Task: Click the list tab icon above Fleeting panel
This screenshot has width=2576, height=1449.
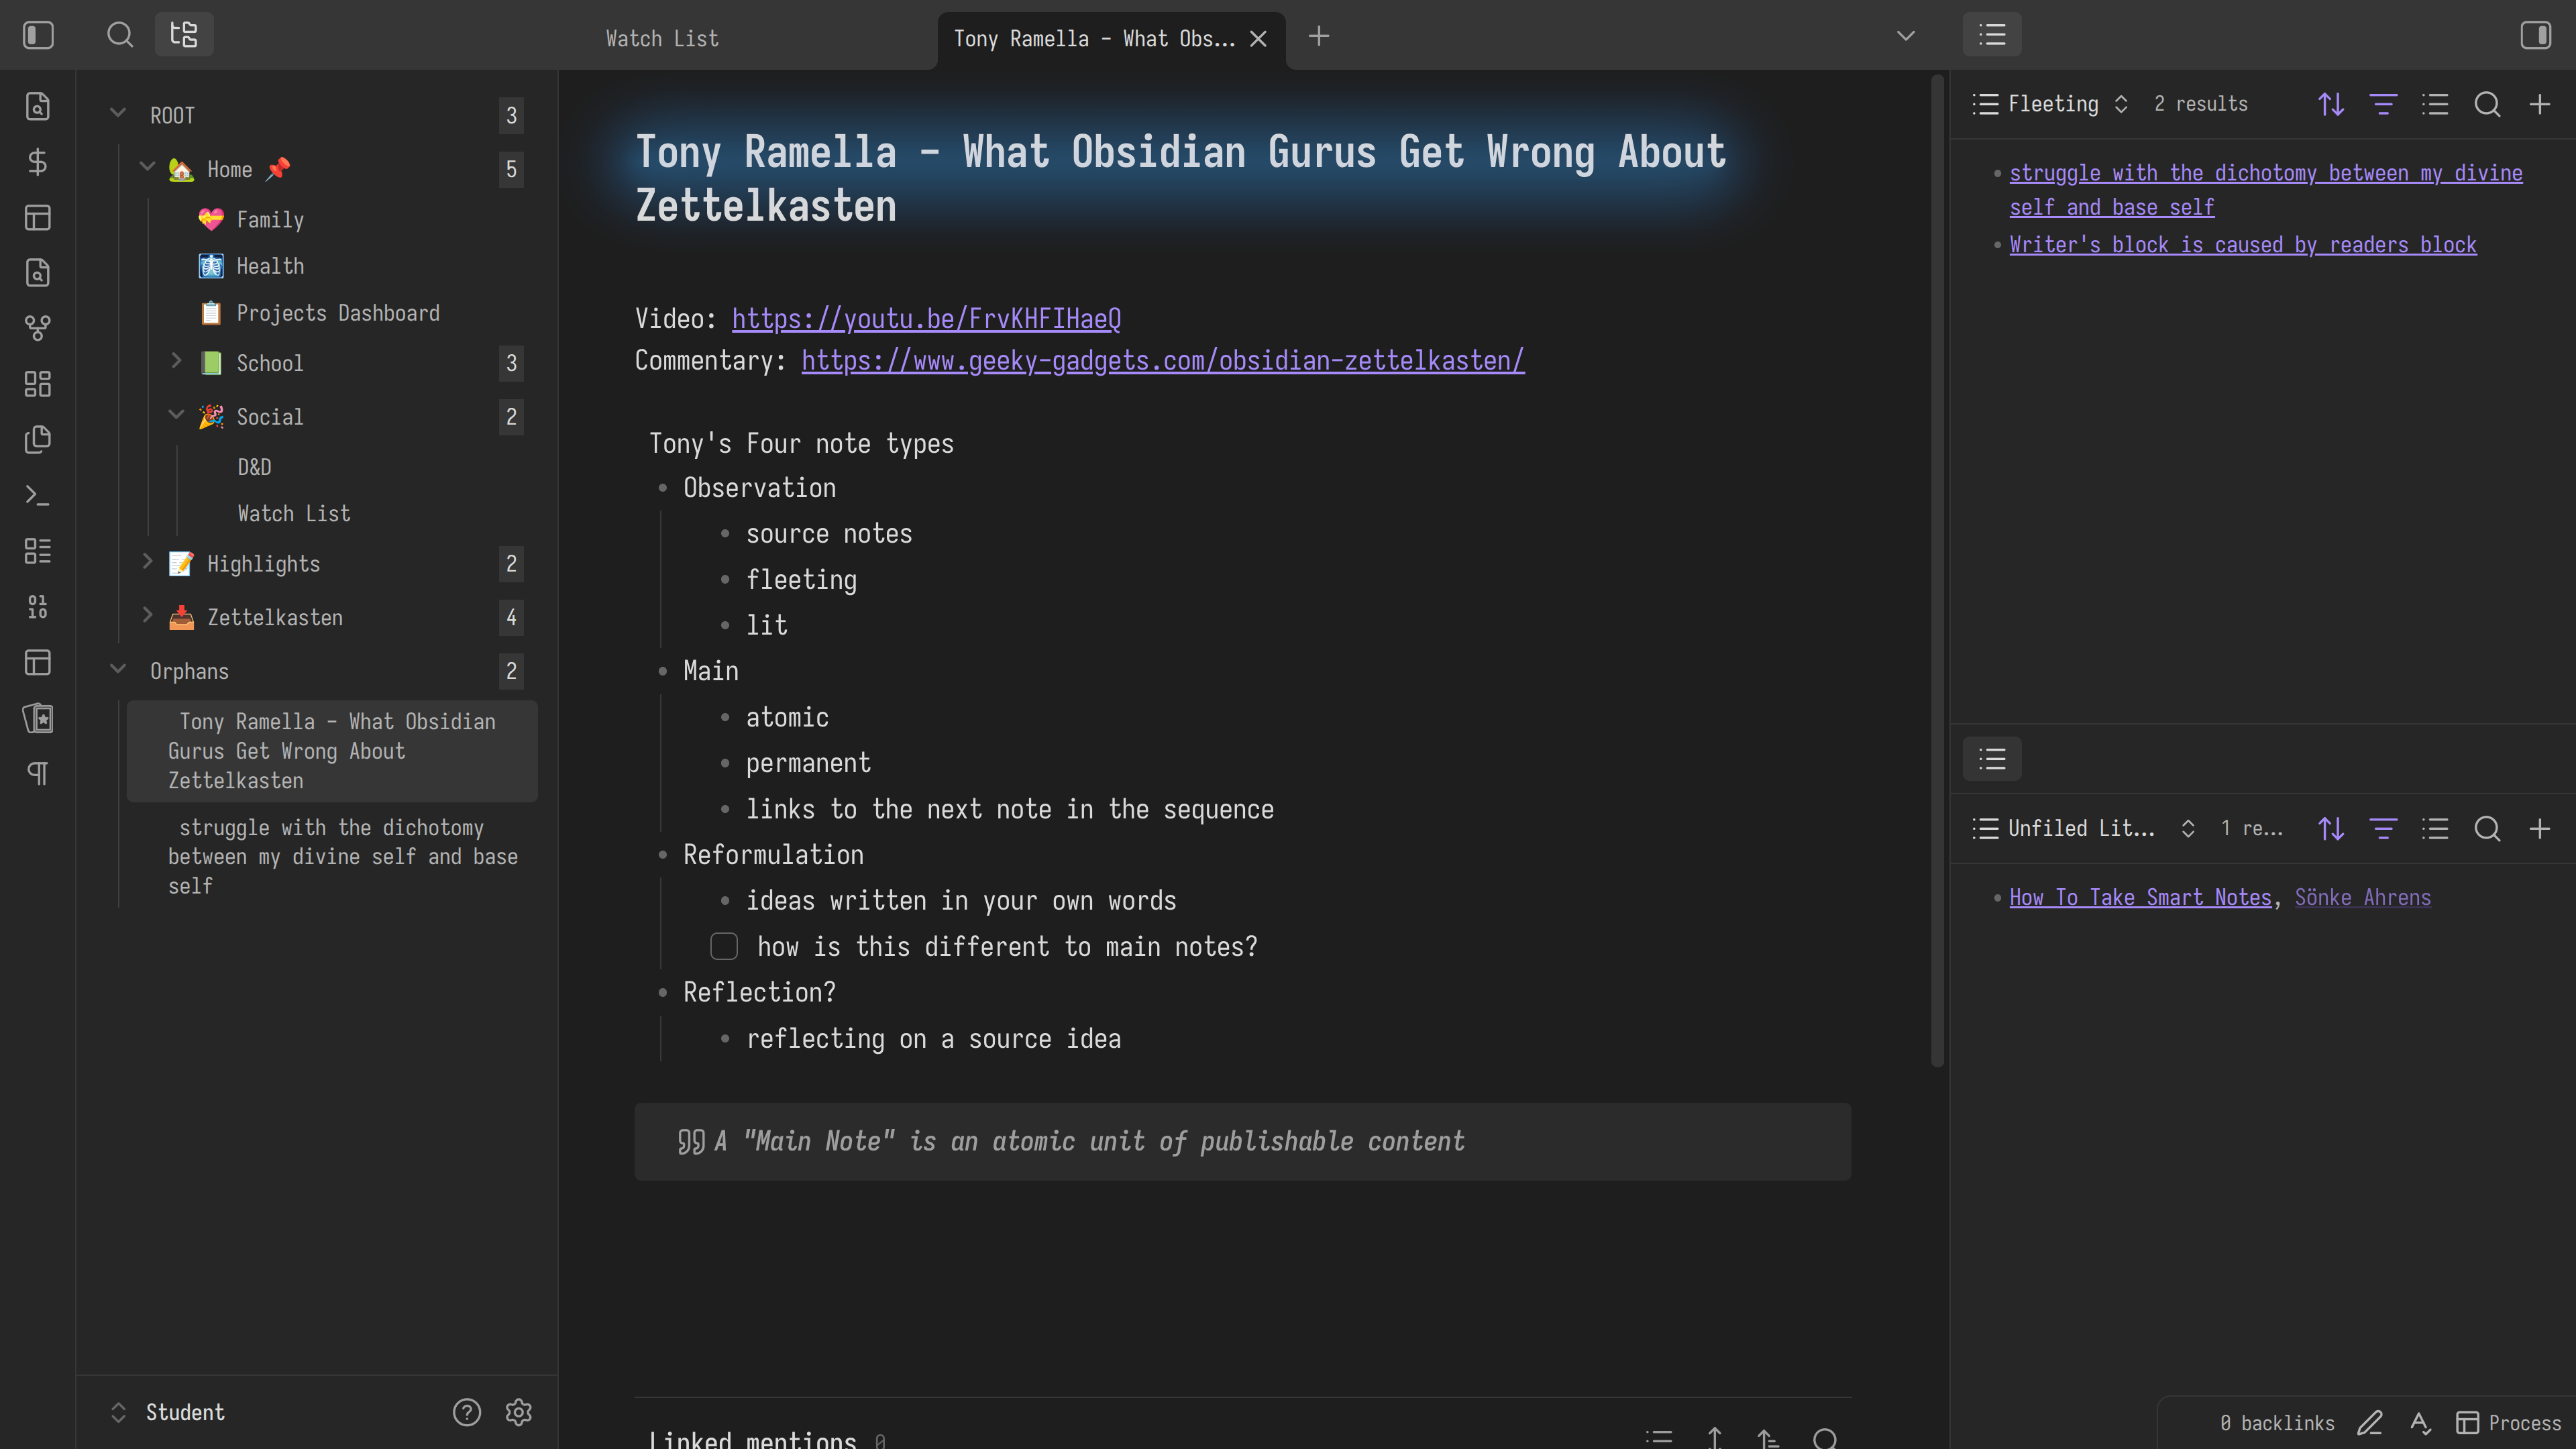Action: (x=1992, y=35)
